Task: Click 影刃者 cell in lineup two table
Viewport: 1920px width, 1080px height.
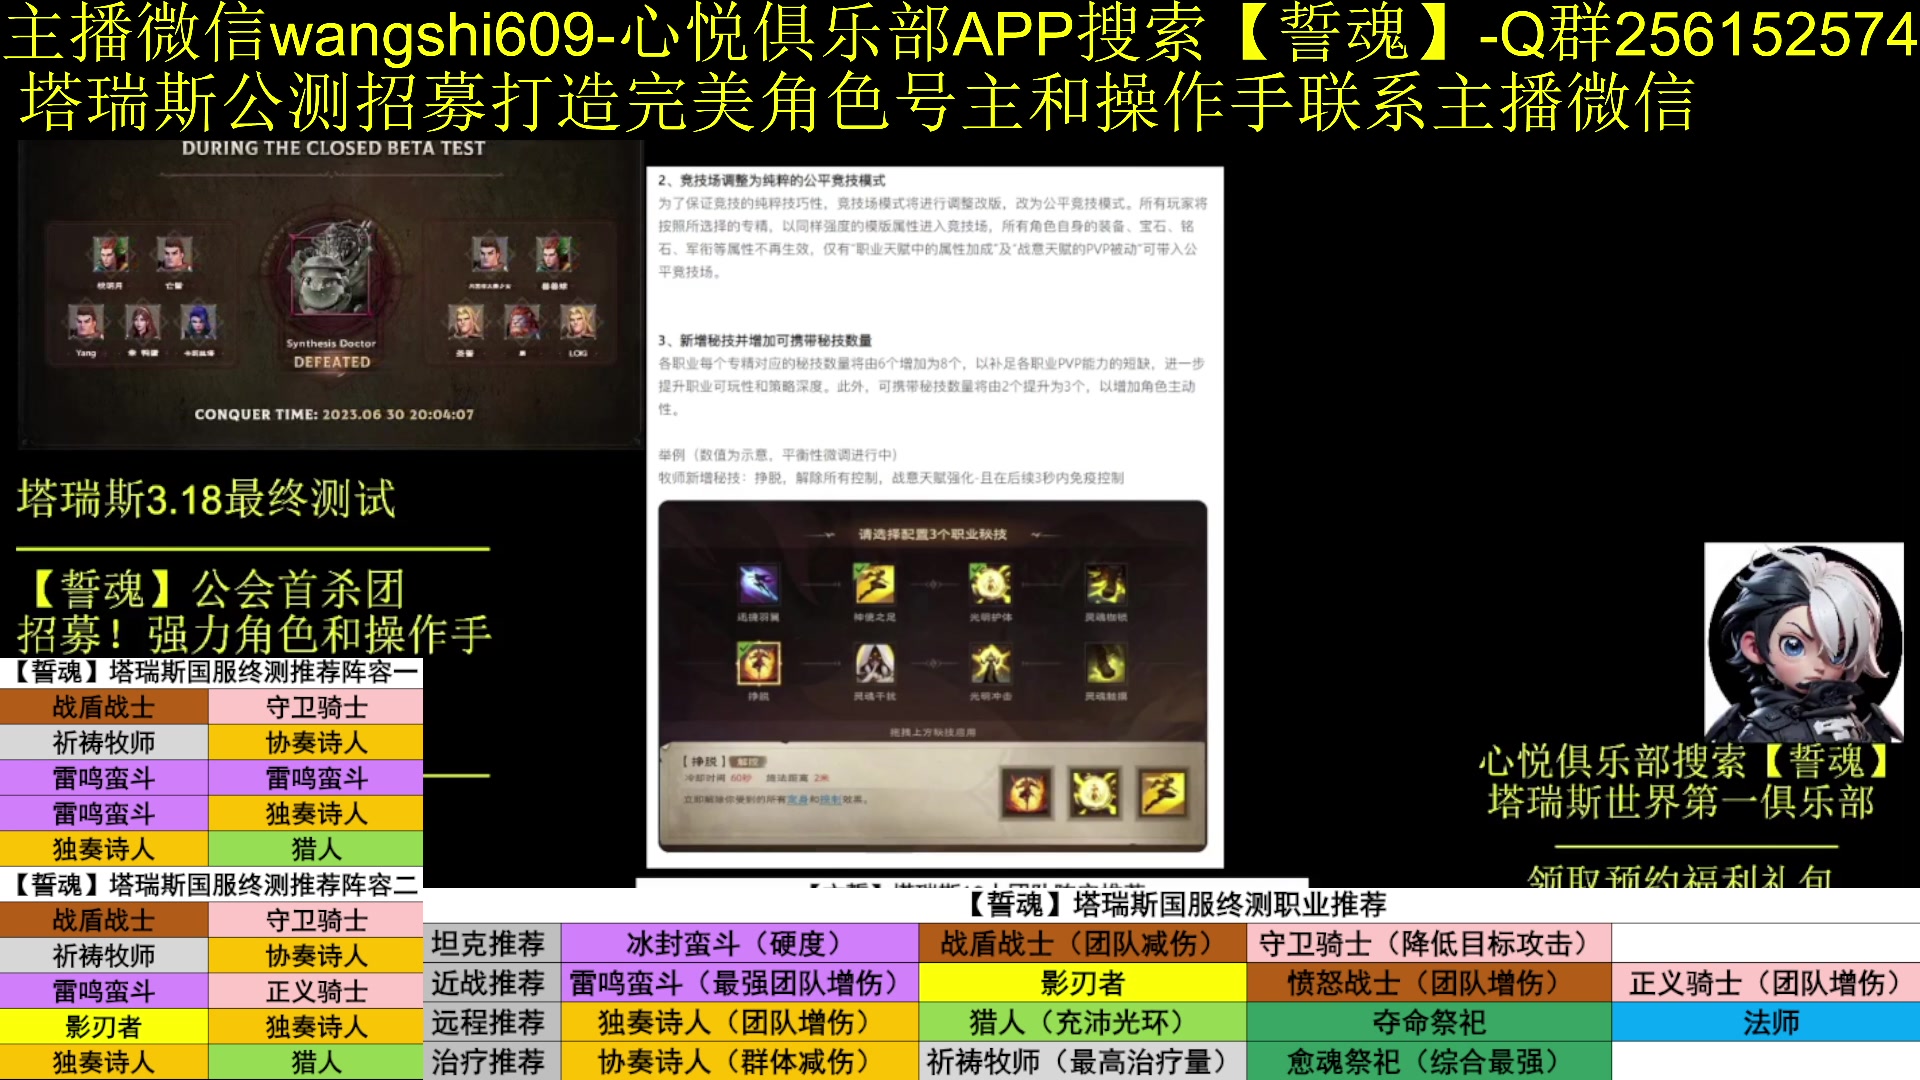Action: [104, 1027]
